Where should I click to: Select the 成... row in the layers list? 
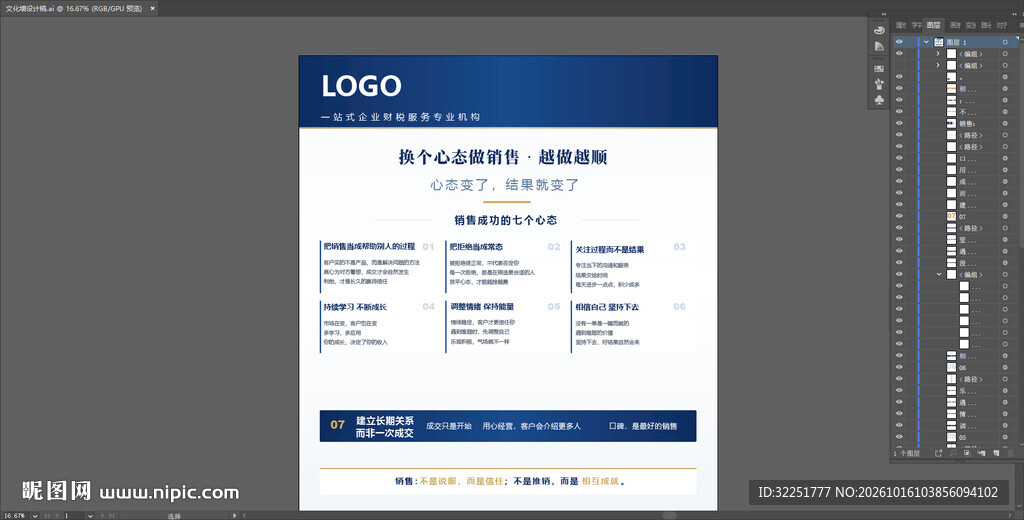coord(955,182)
